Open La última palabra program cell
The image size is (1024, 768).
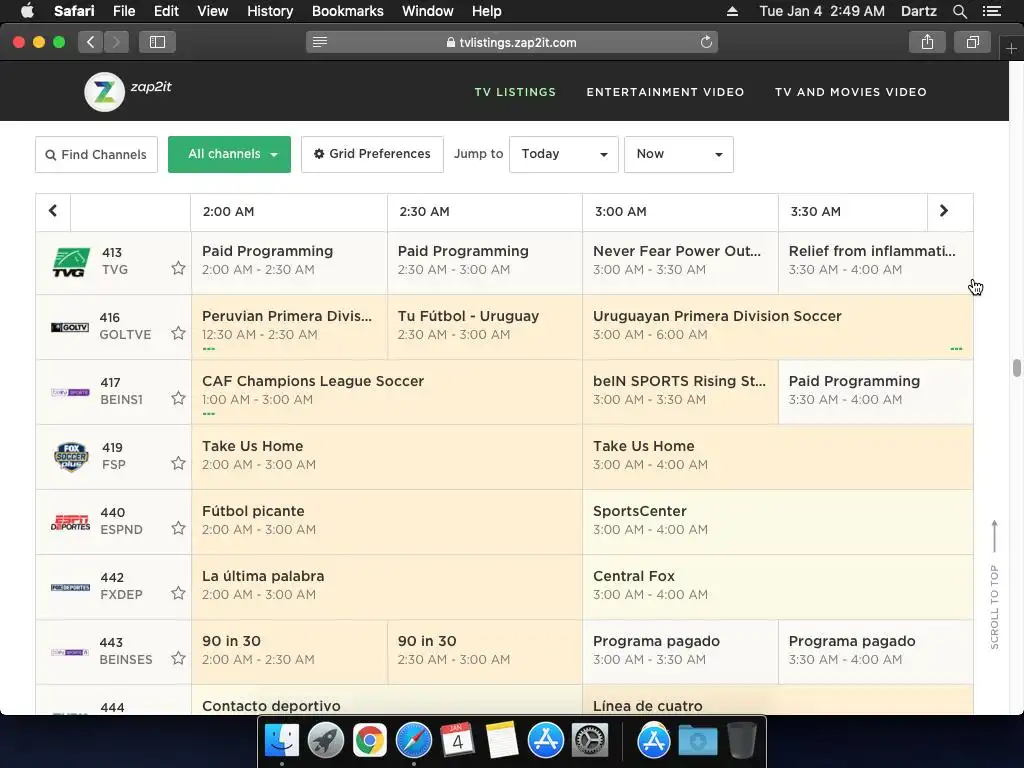coord(387,587)
